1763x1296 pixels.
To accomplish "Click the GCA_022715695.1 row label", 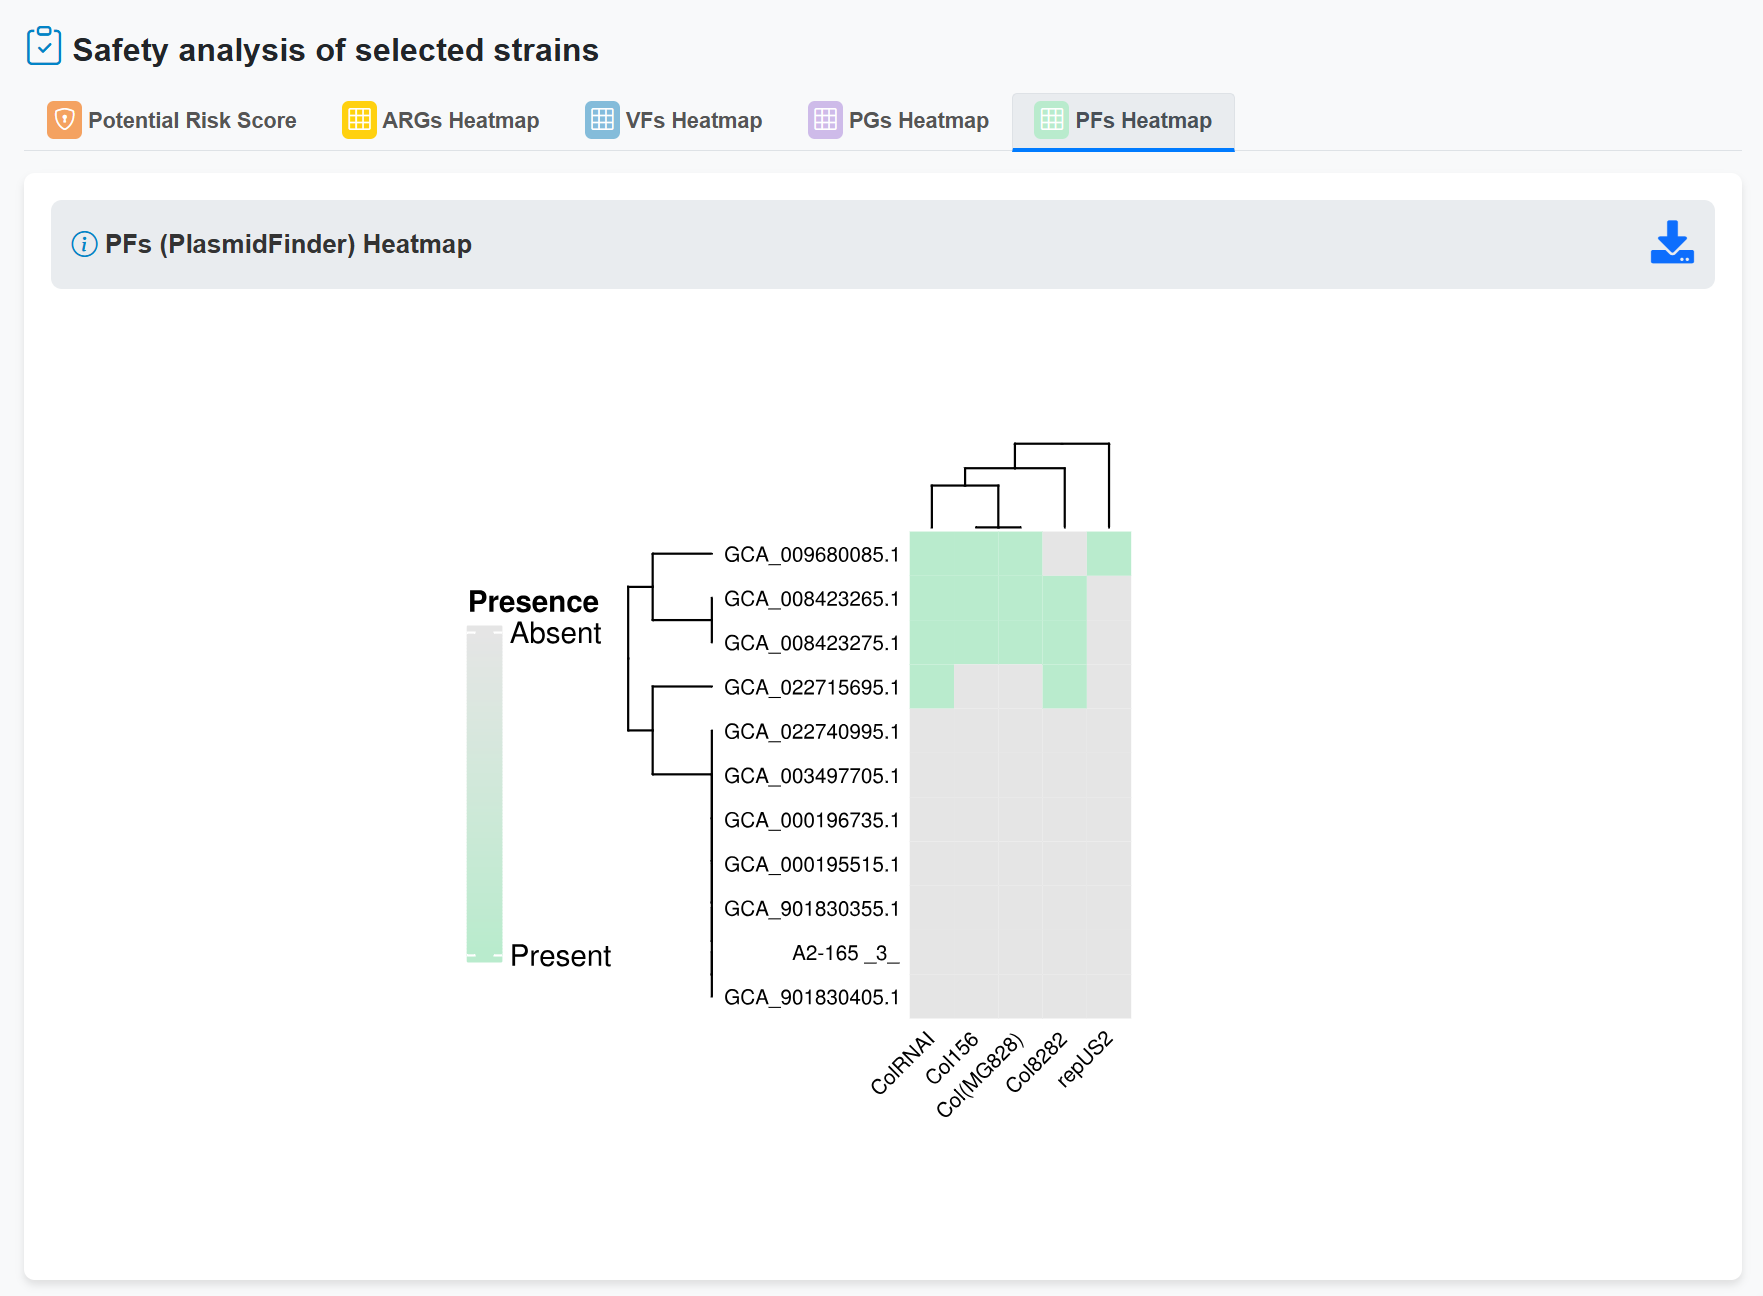I will (811, 688).
